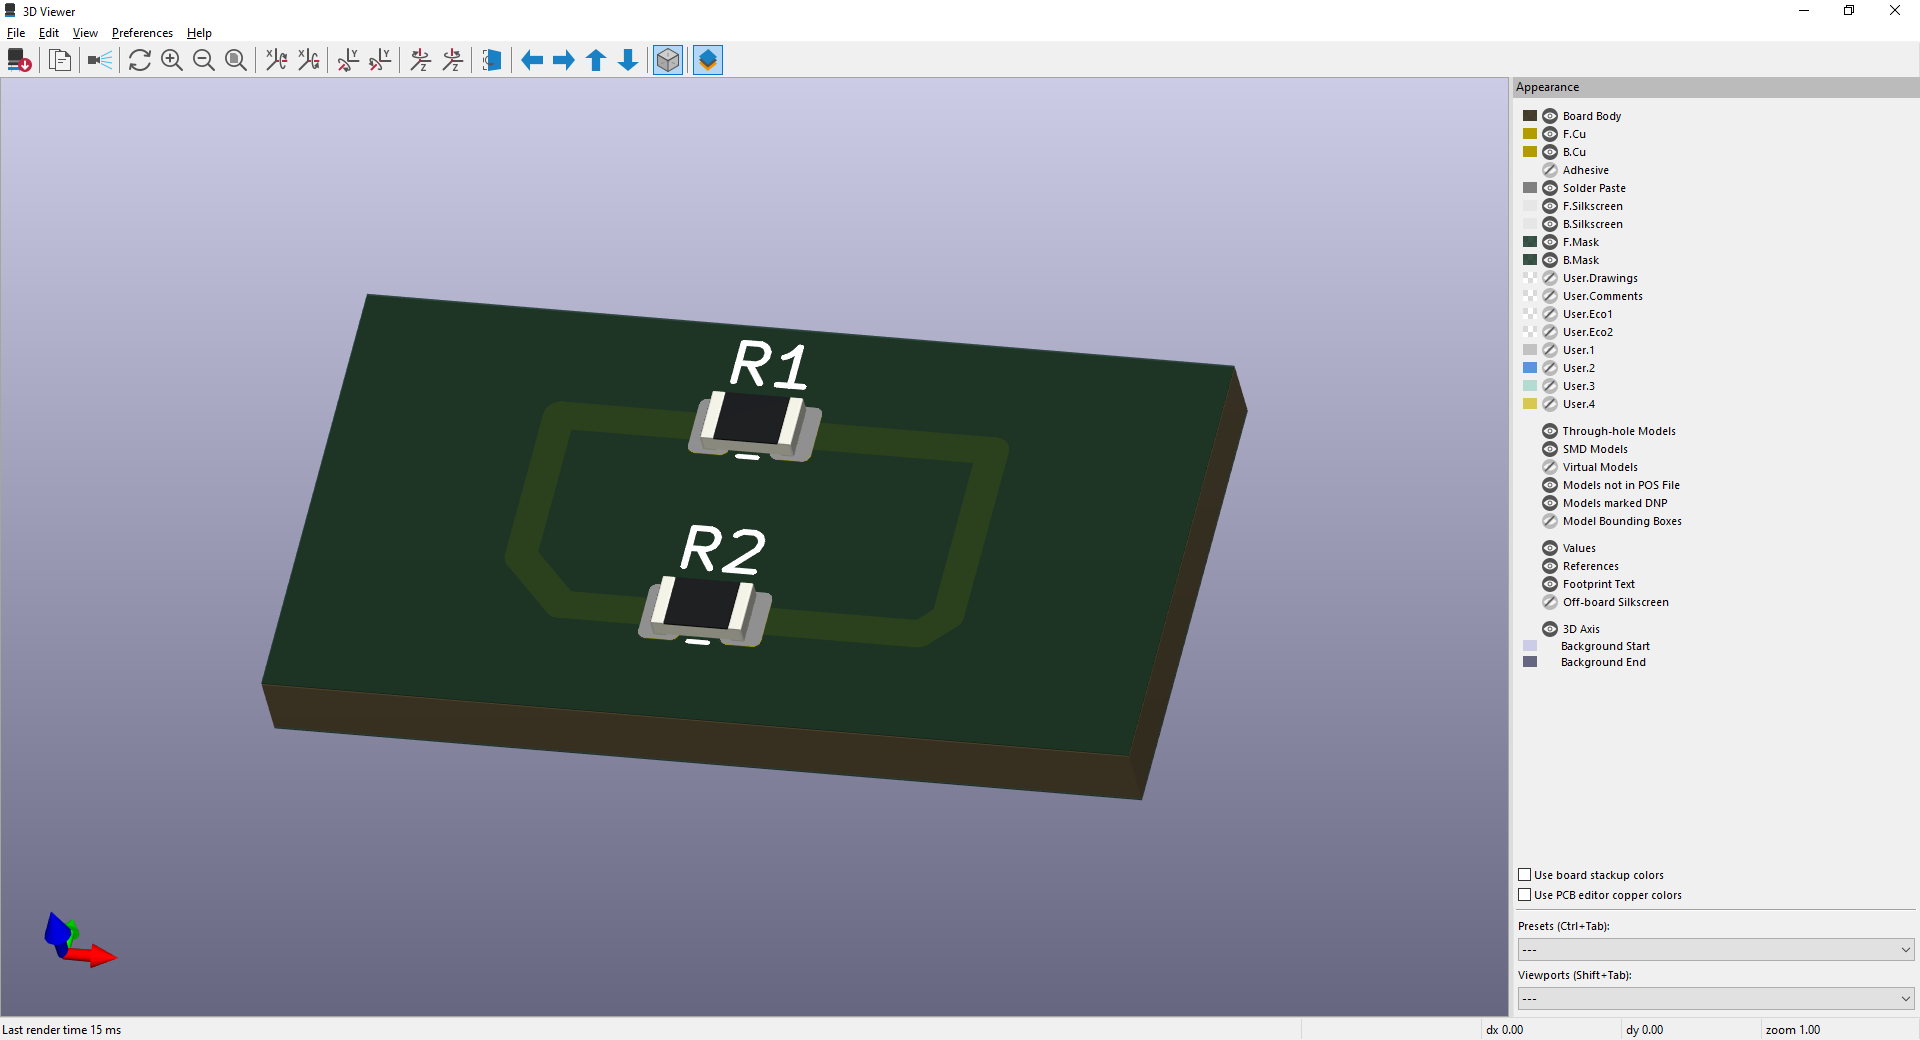Enable Use PCB editor copper colors
Viewport: 1920px width, 1040px height.
coord(1525,895)
